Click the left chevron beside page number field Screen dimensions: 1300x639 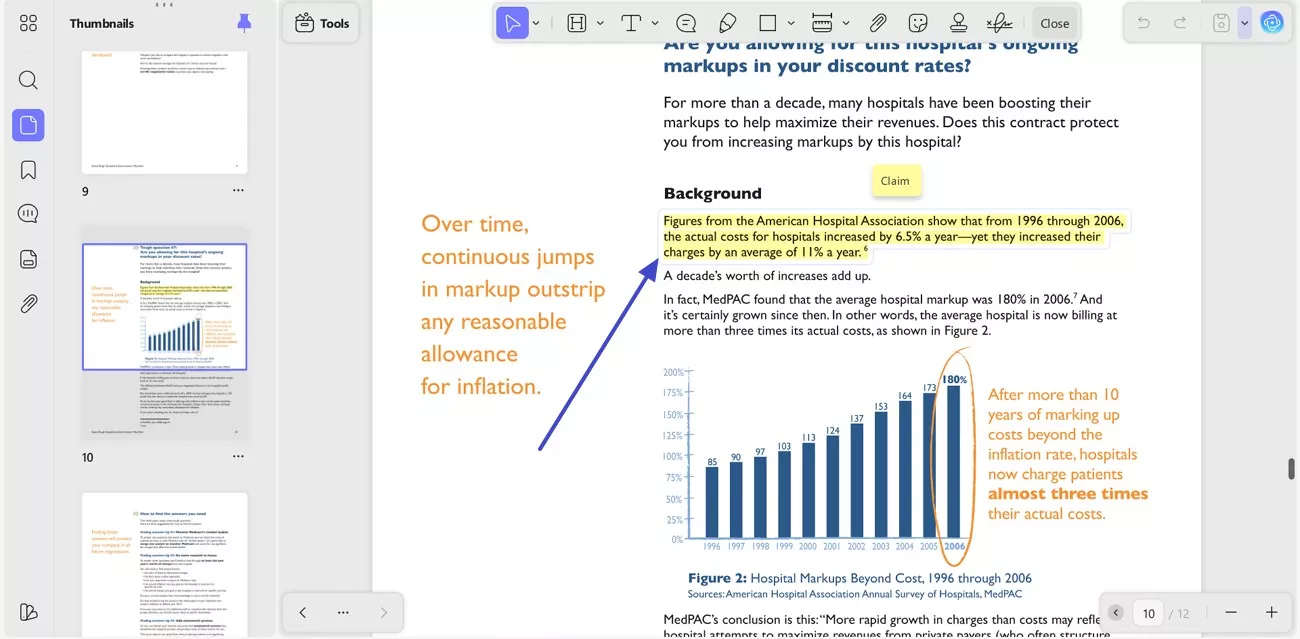click(x=1115, y=613)
